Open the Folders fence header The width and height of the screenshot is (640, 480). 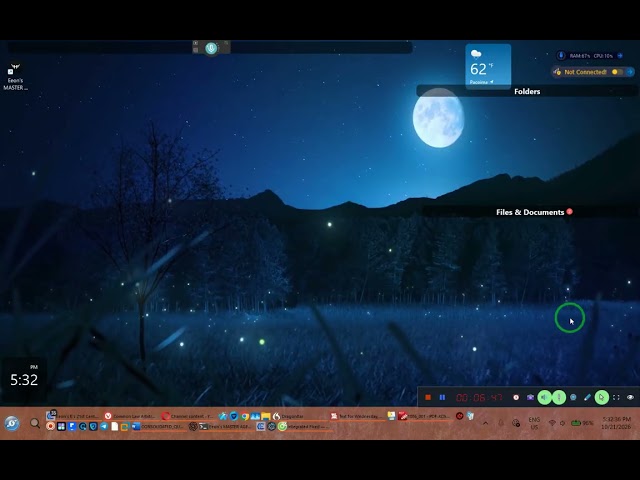(527, 91)
